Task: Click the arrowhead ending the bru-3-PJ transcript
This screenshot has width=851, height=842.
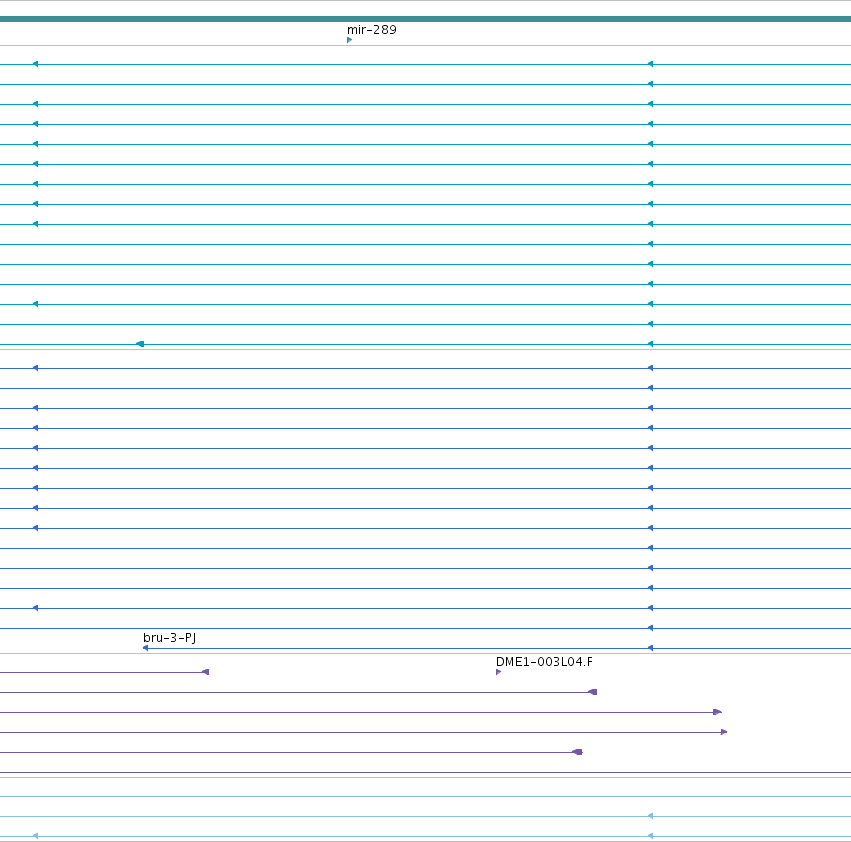Action: pyautogui.click(x=145, y=648)
